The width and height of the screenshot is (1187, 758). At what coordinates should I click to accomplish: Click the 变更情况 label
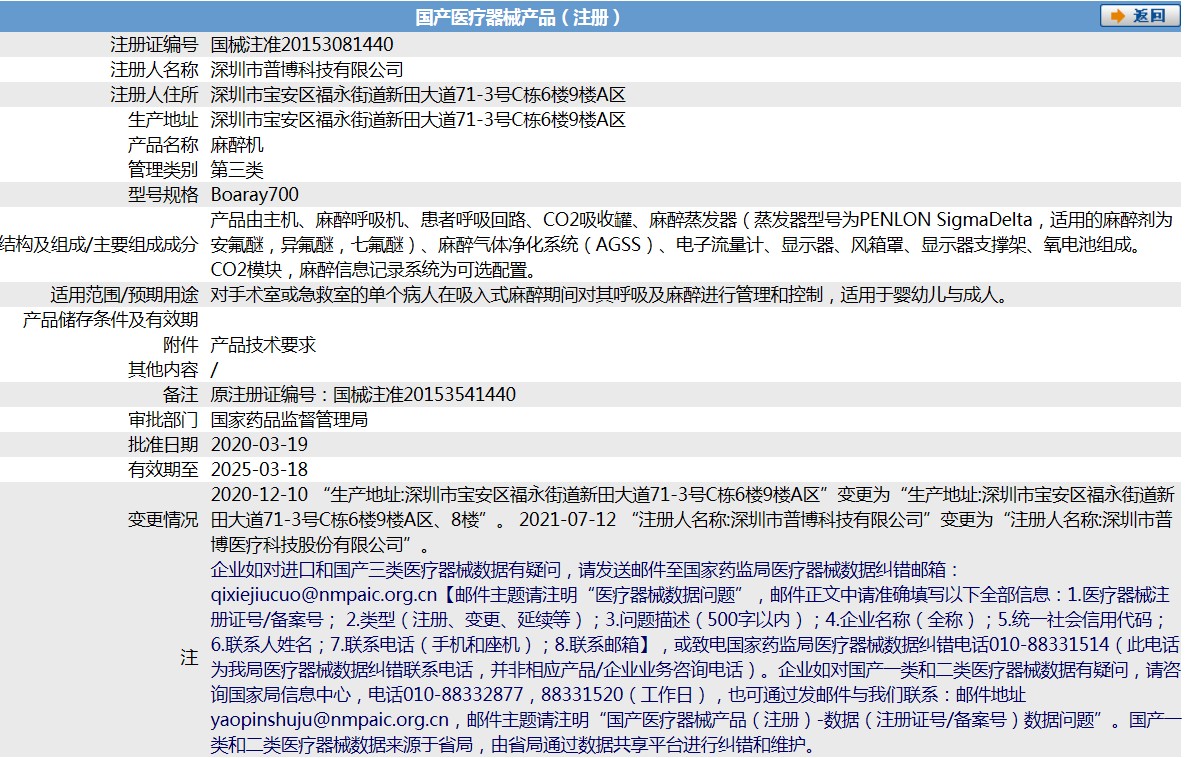163,519
